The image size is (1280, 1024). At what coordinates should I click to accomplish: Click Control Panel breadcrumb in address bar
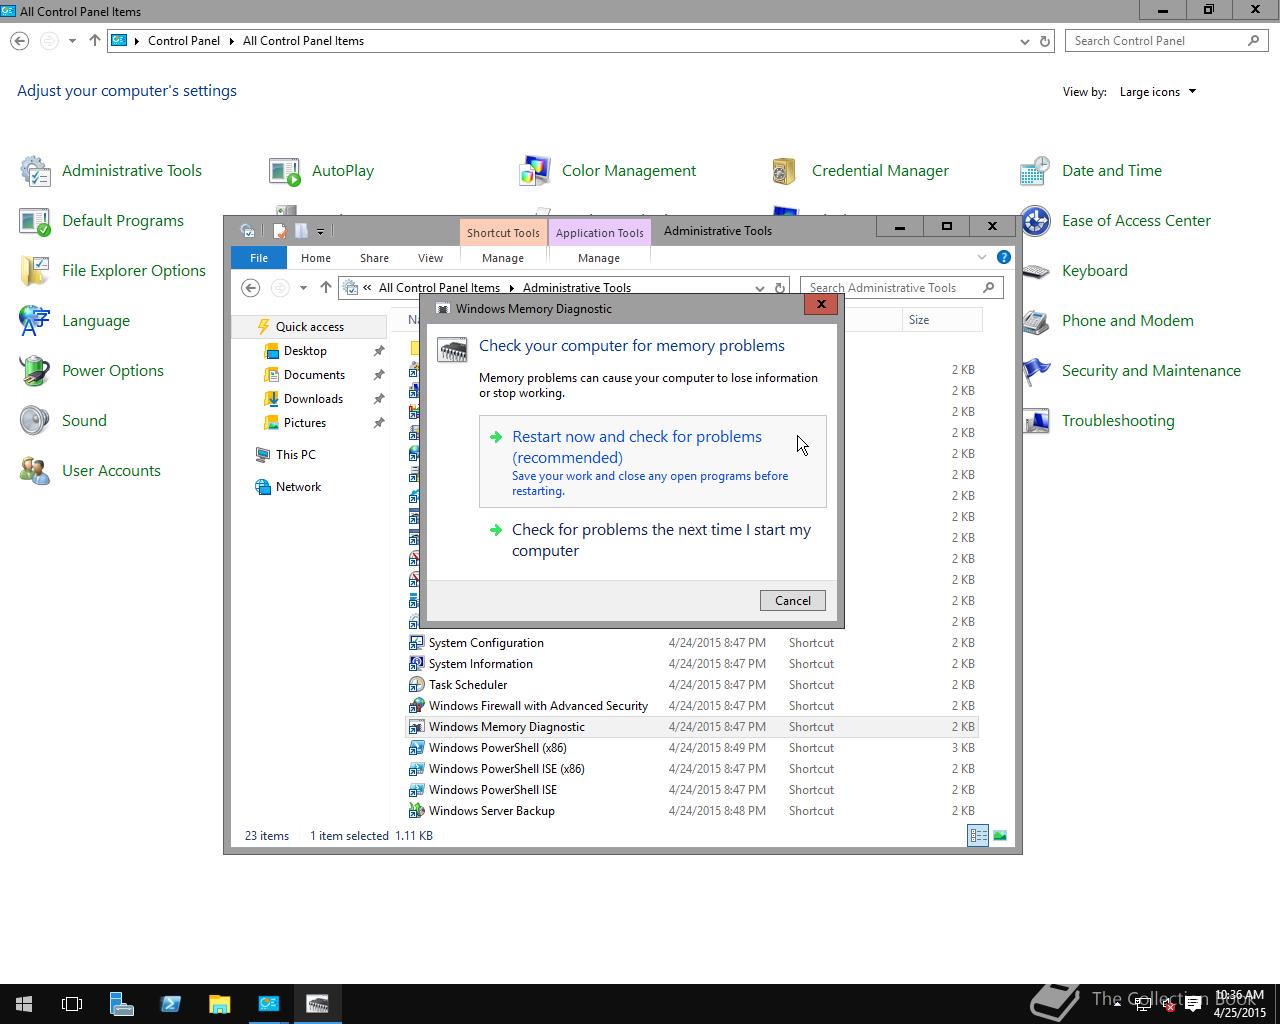[x=184, y=41]
